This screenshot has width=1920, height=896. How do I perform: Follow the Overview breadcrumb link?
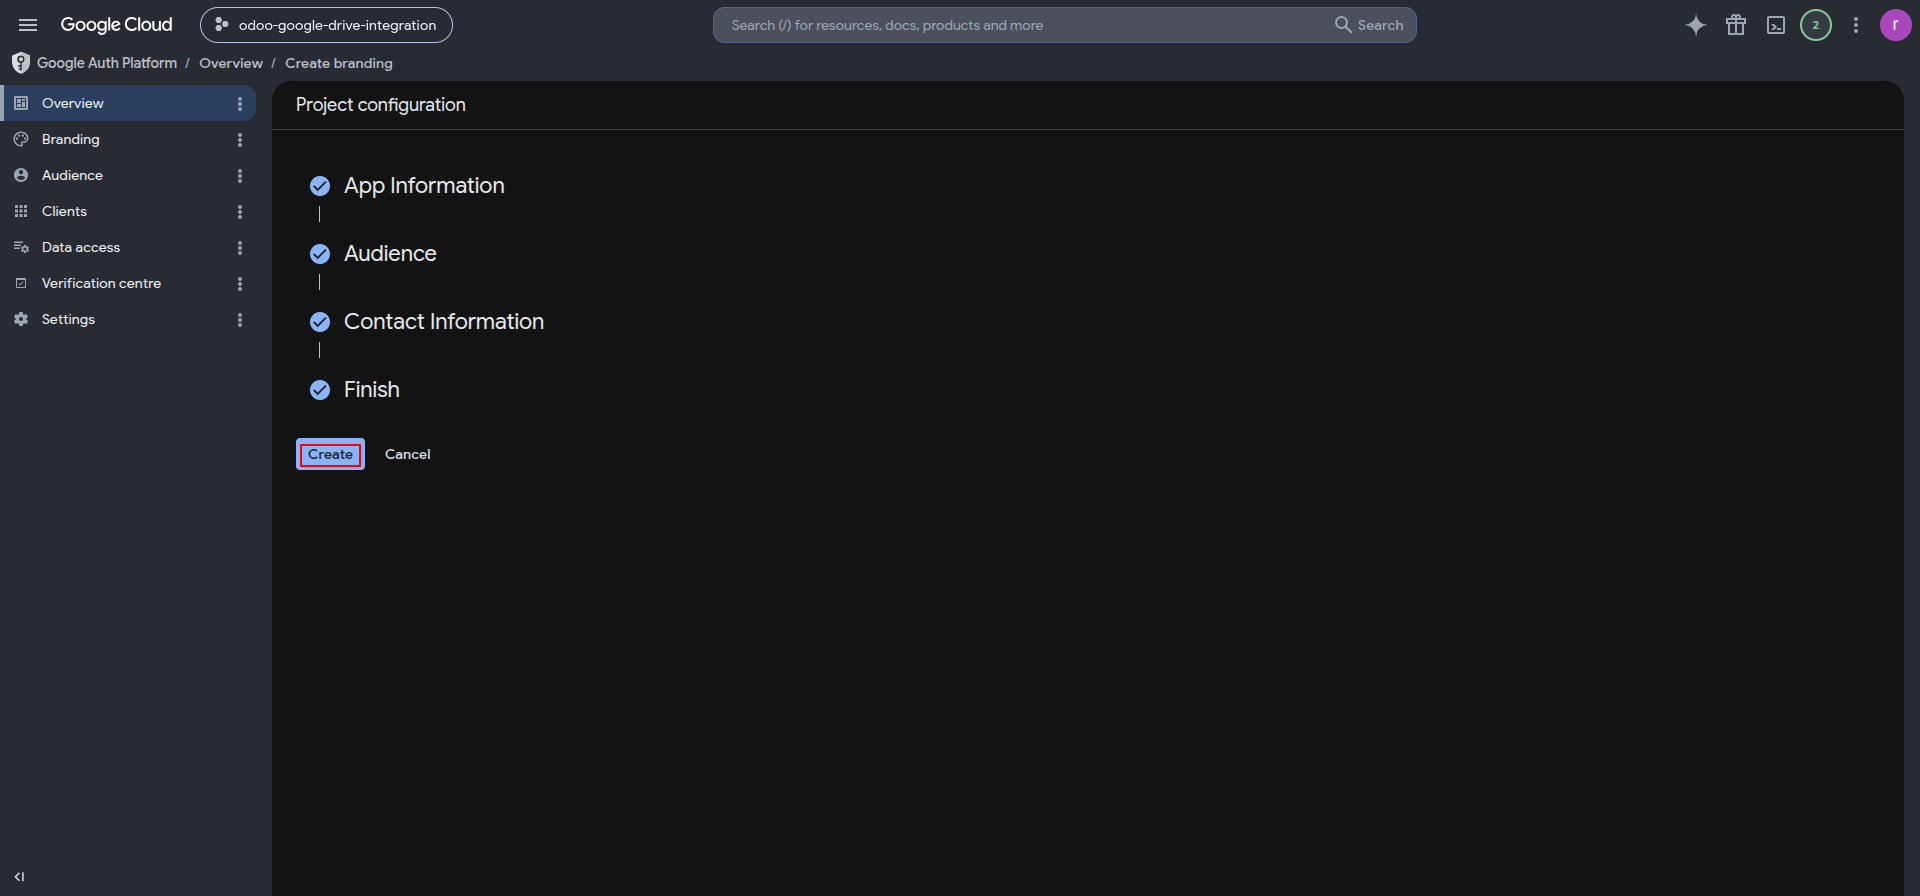click(x=231, y=63)
